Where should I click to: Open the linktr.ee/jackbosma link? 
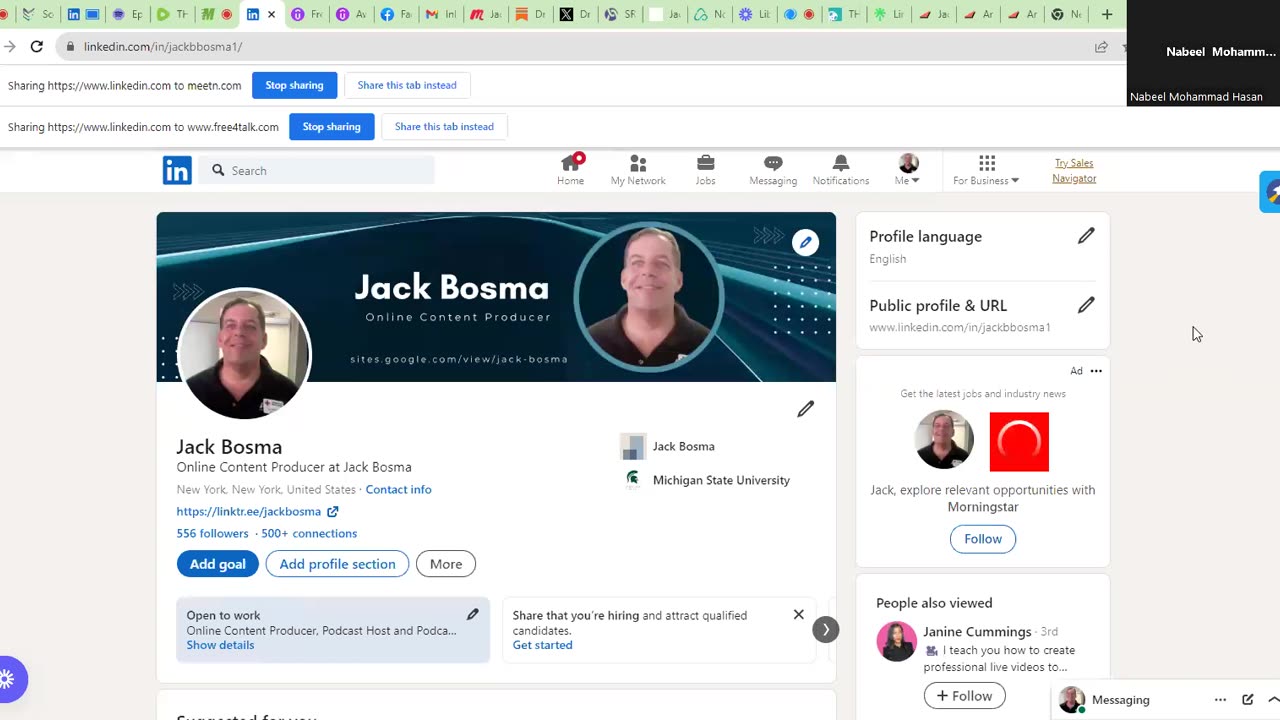tap(257, 511)
